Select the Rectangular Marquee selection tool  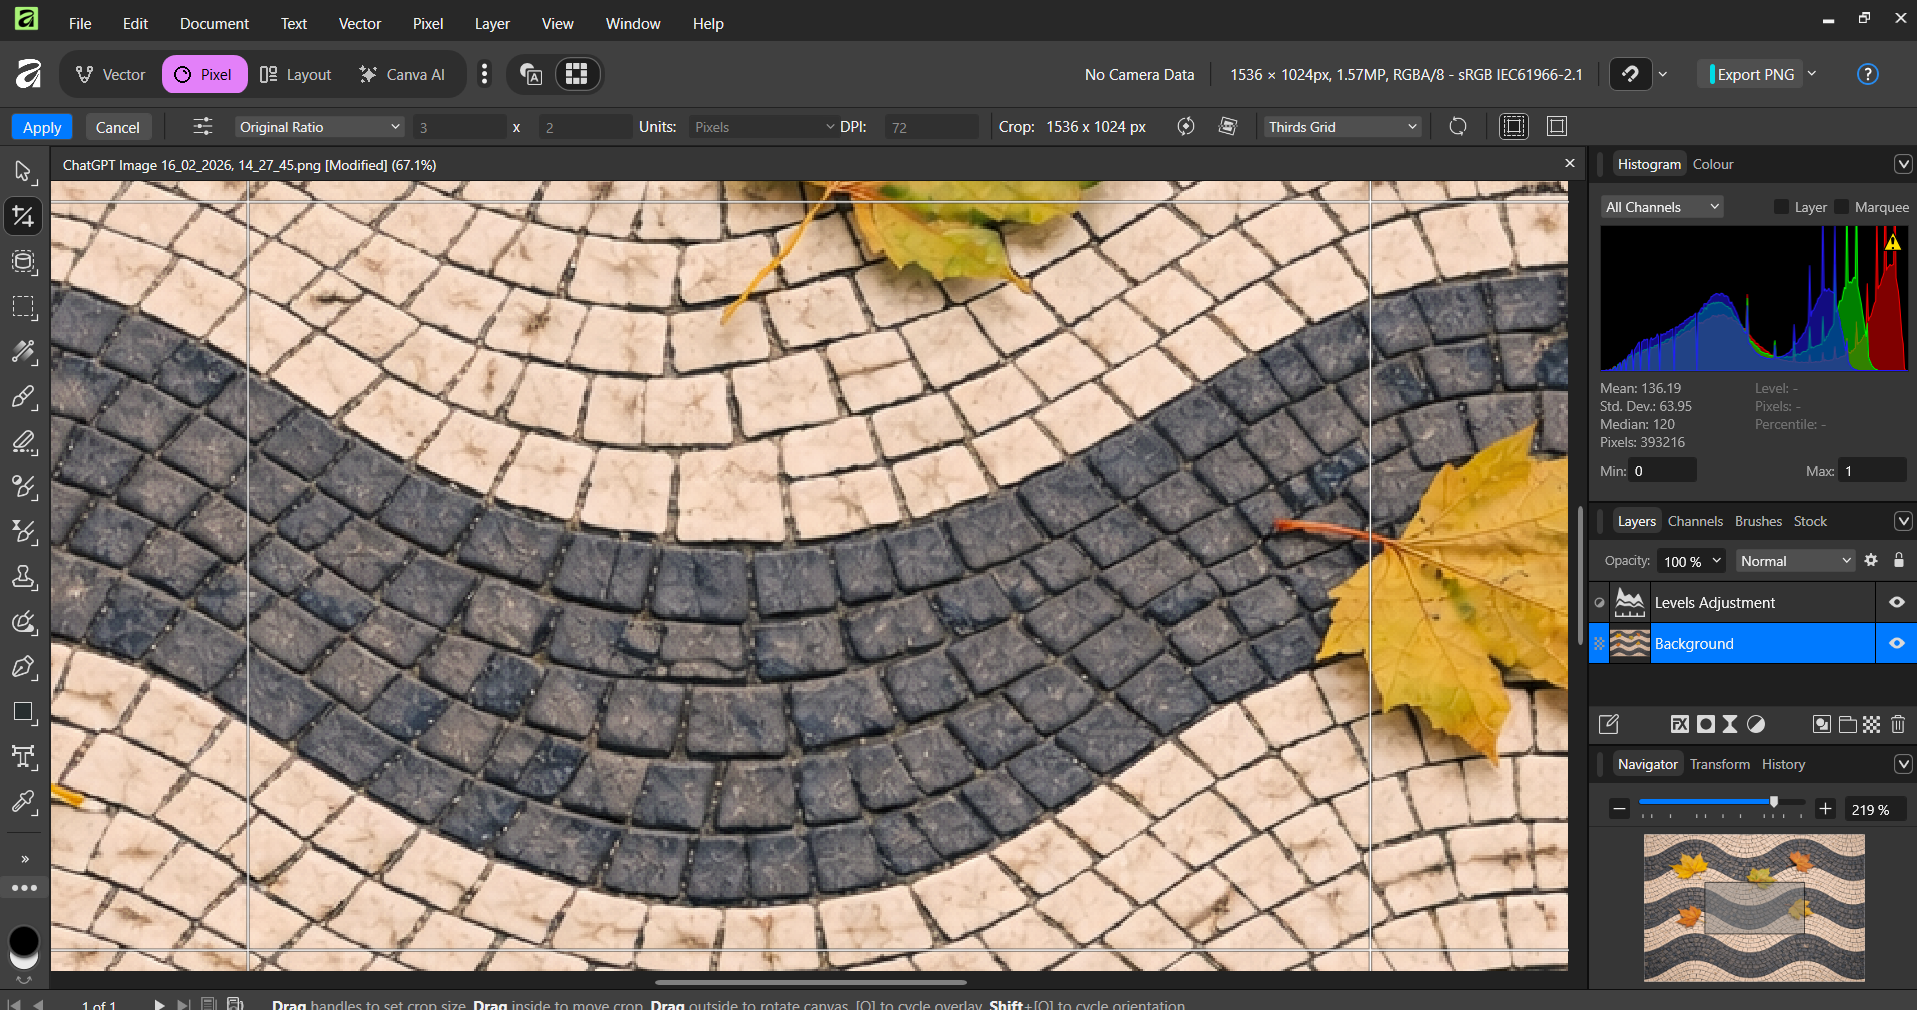23,307
